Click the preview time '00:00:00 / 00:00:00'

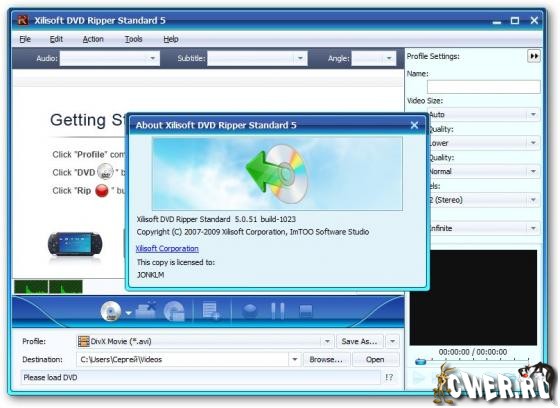click(x=473, y=352)
